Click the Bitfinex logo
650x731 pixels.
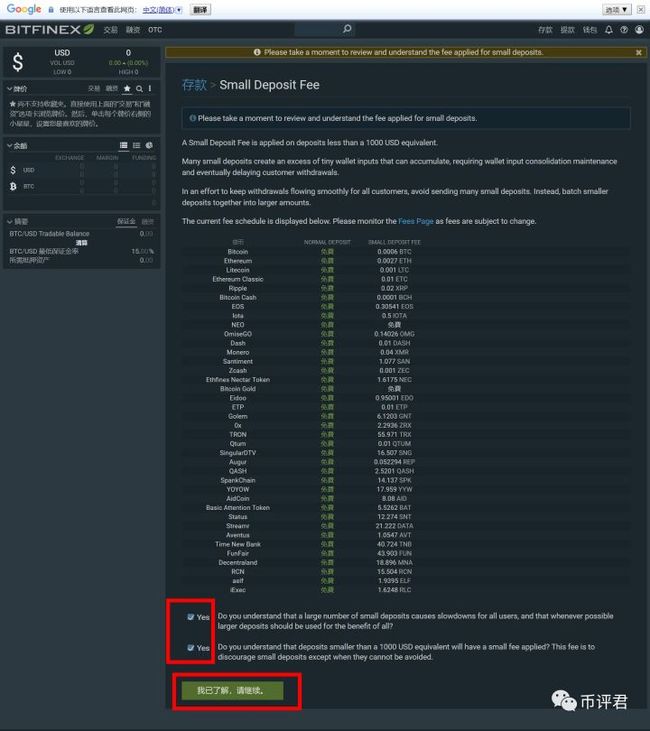[49, 29]
